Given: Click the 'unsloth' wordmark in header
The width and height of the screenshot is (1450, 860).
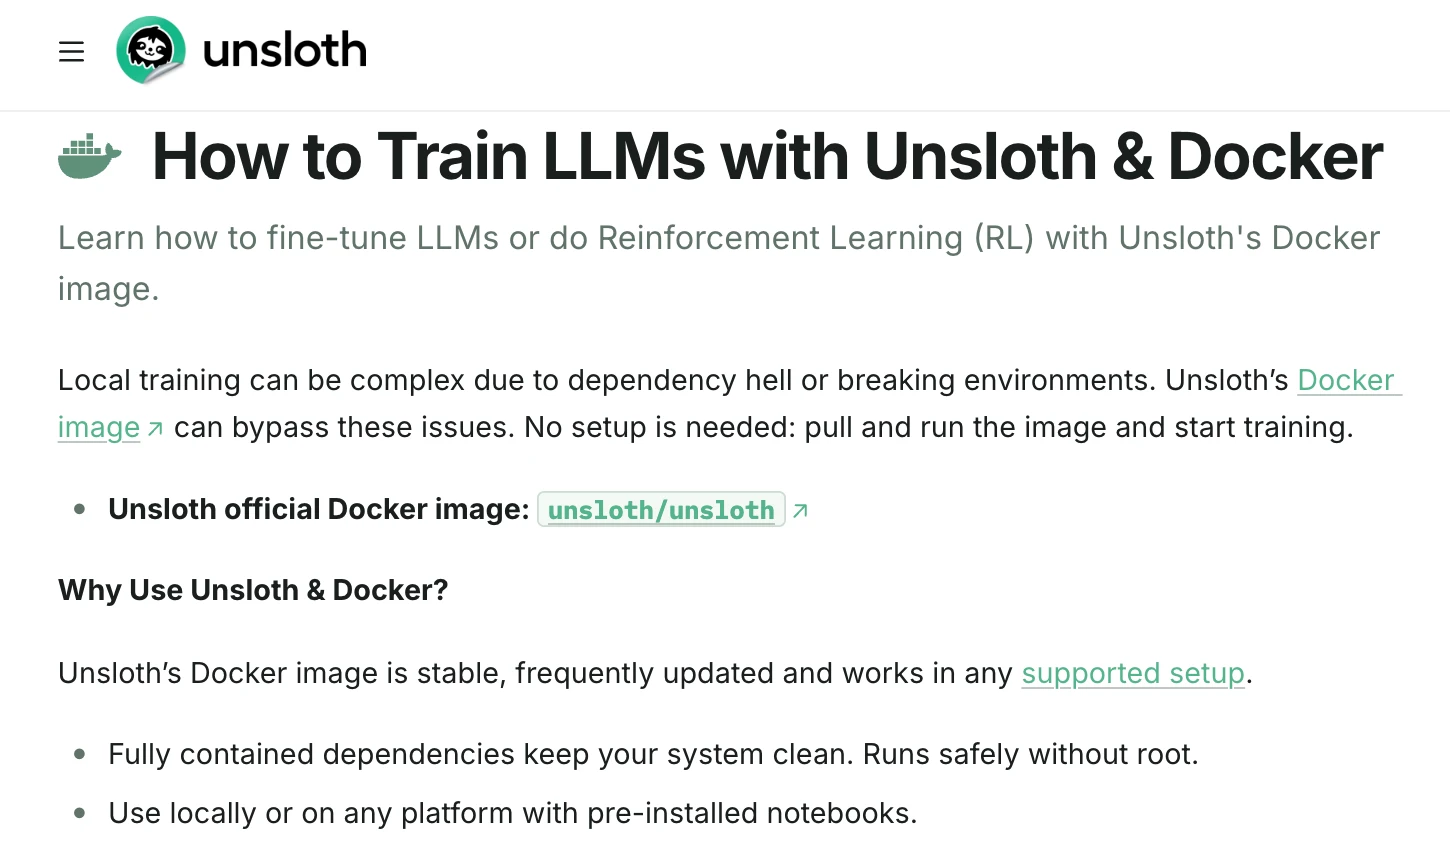Looking at the screenshot, I should click(285, 51).
